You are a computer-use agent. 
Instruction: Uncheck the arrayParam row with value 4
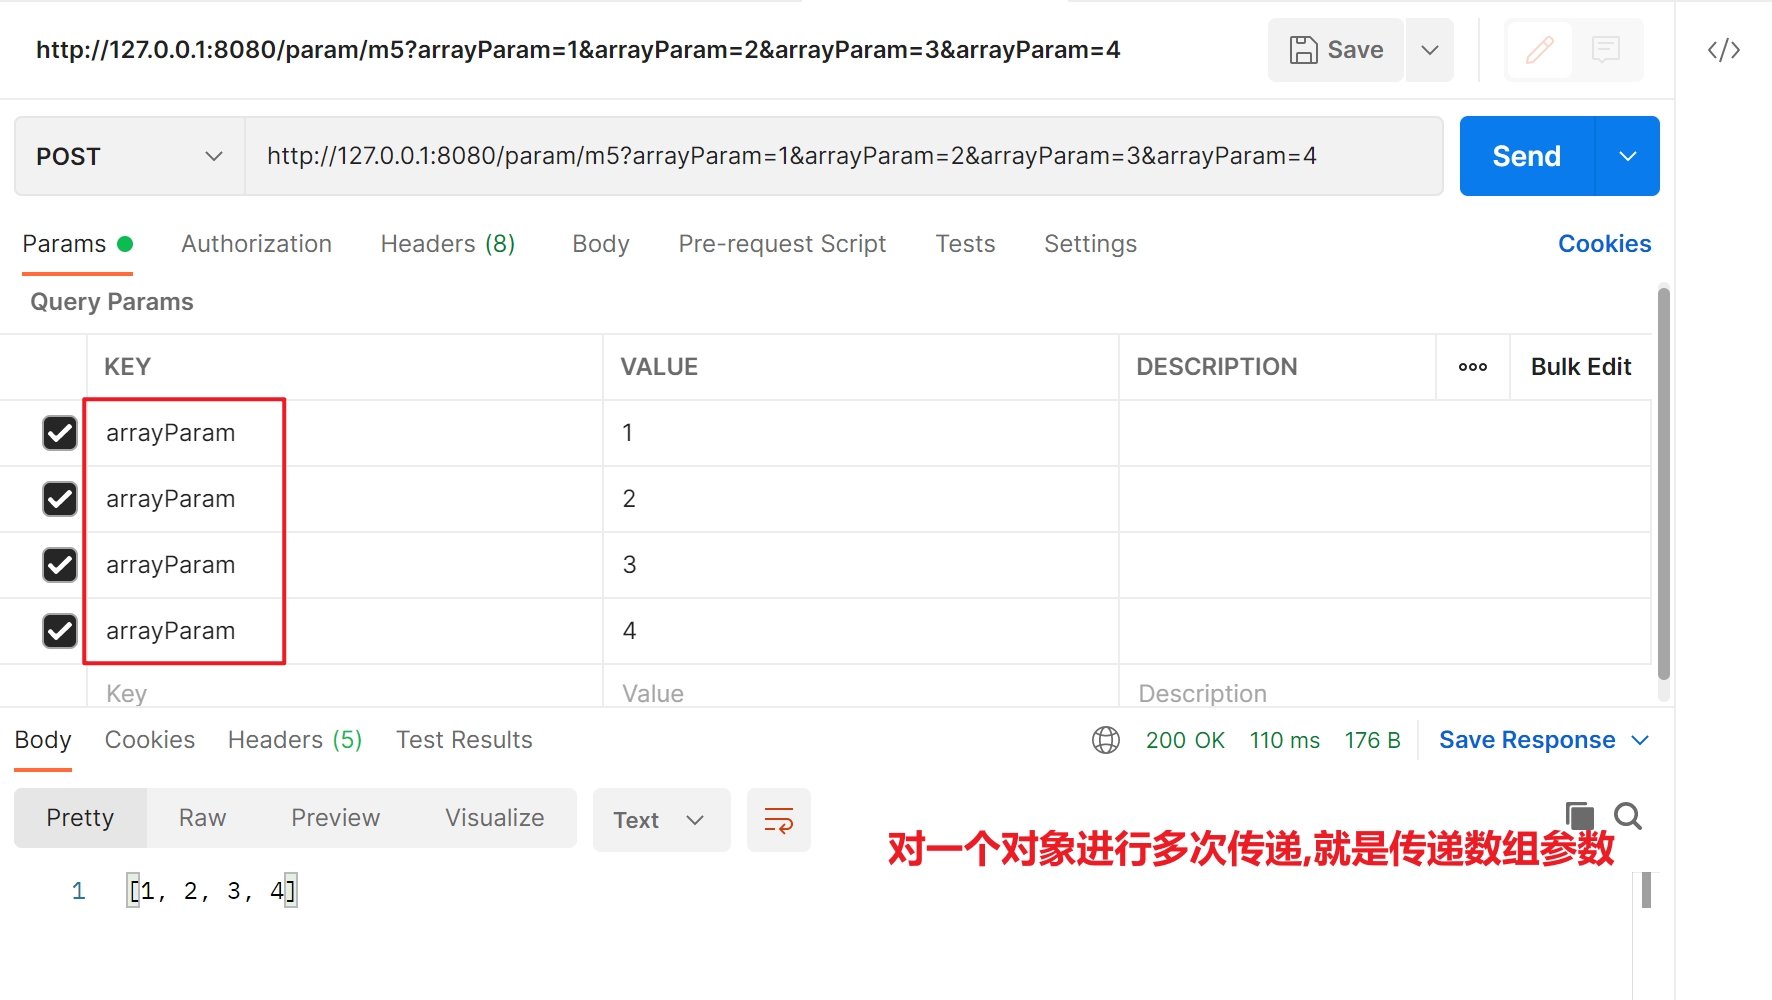tap(60, 631)
